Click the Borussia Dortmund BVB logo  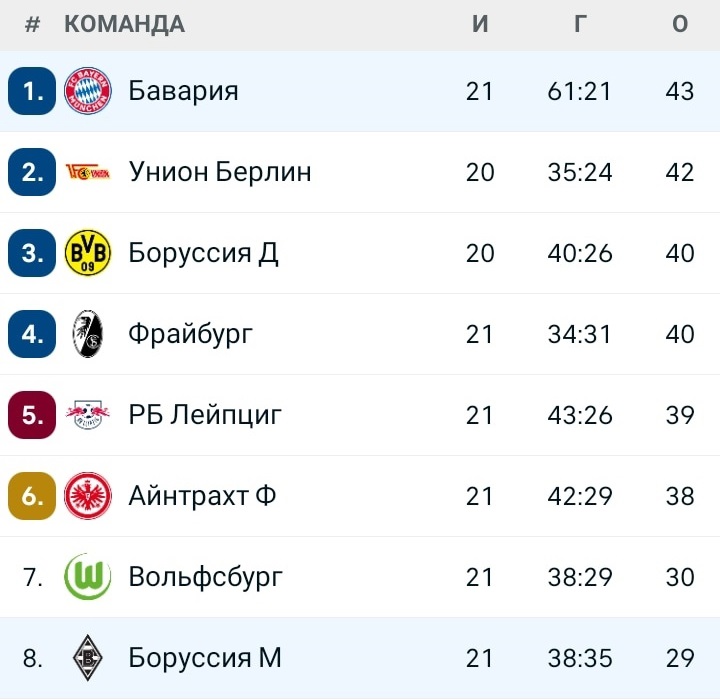click(x=88, y=253)
